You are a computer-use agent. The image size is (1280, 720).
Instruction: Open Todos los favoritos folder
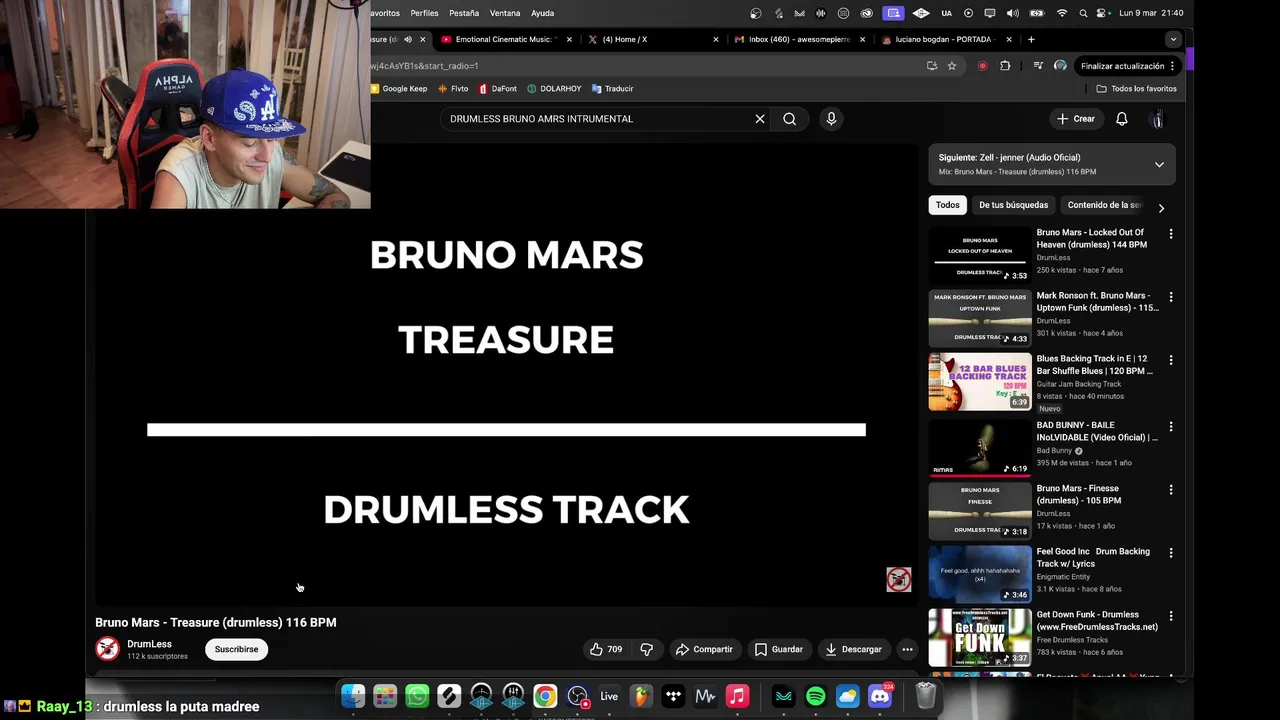coord(1136,89)
